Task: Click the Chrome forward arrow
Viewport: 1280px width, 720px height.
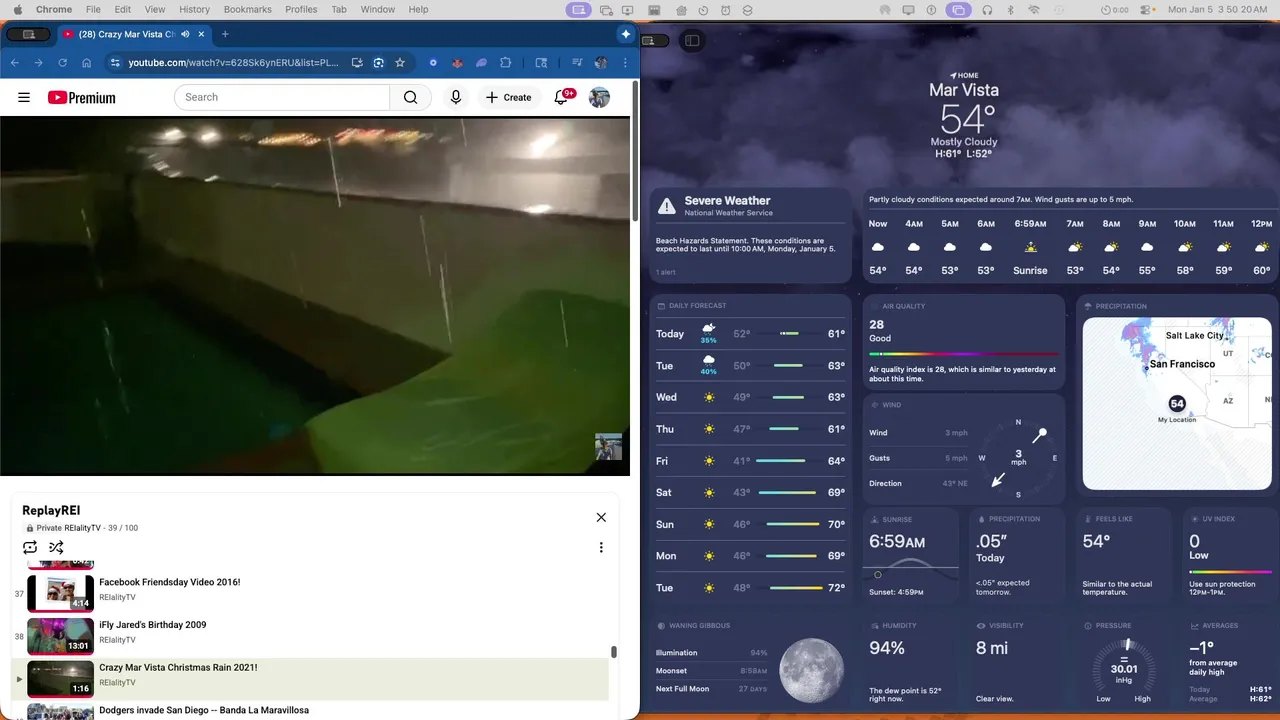Action: click(x=39, y=62)
